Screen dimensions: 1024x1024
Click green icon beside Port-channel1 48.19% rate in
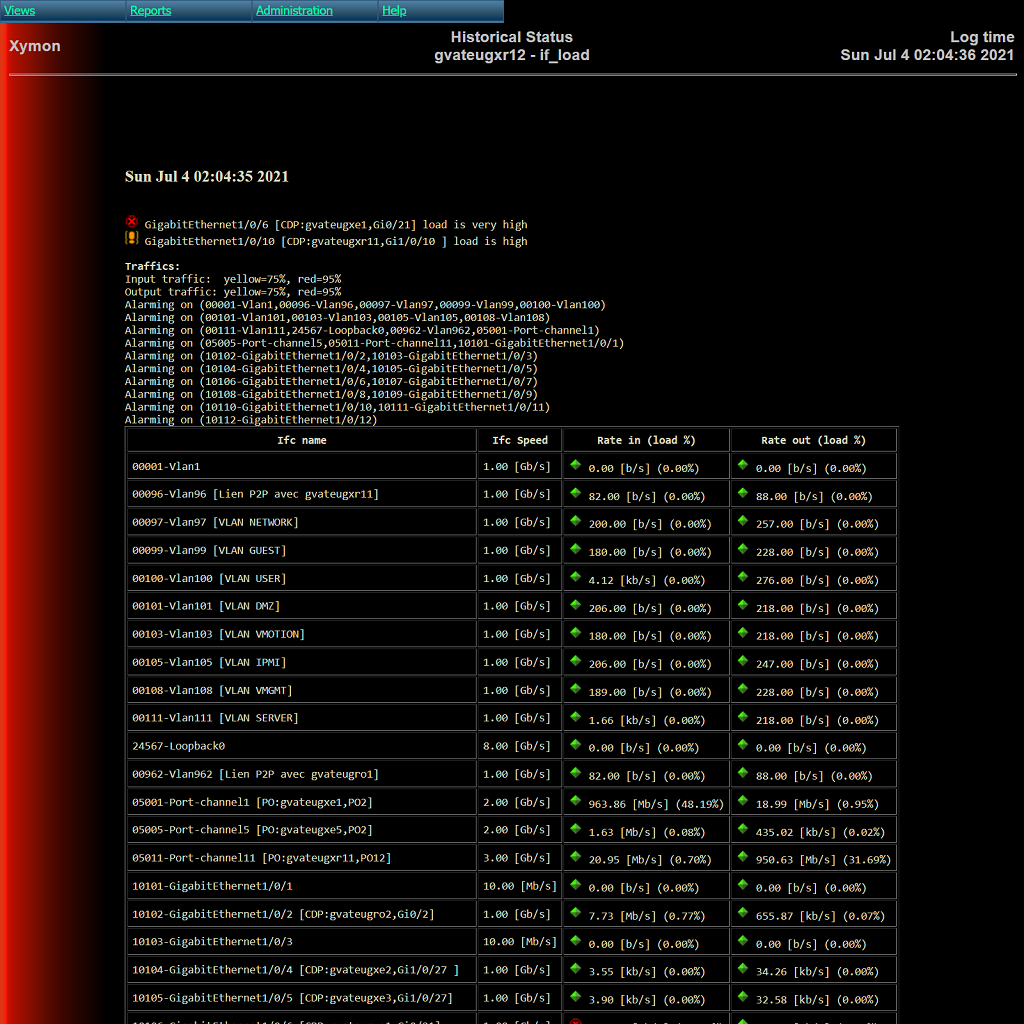click(575, 800)
